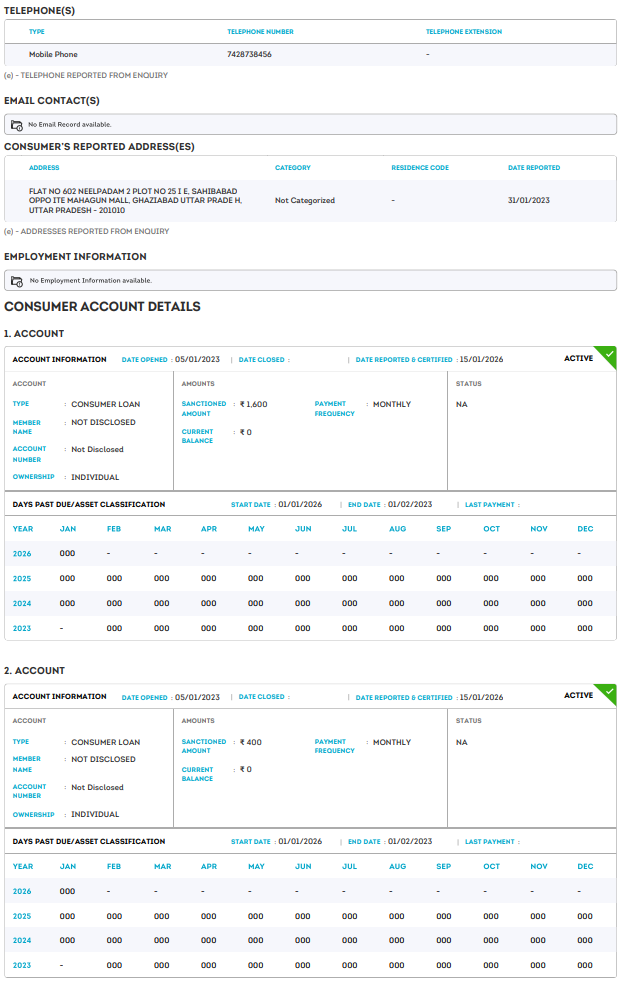
Task: Click the Telephone Extension column header
Action: click(463, 32)
